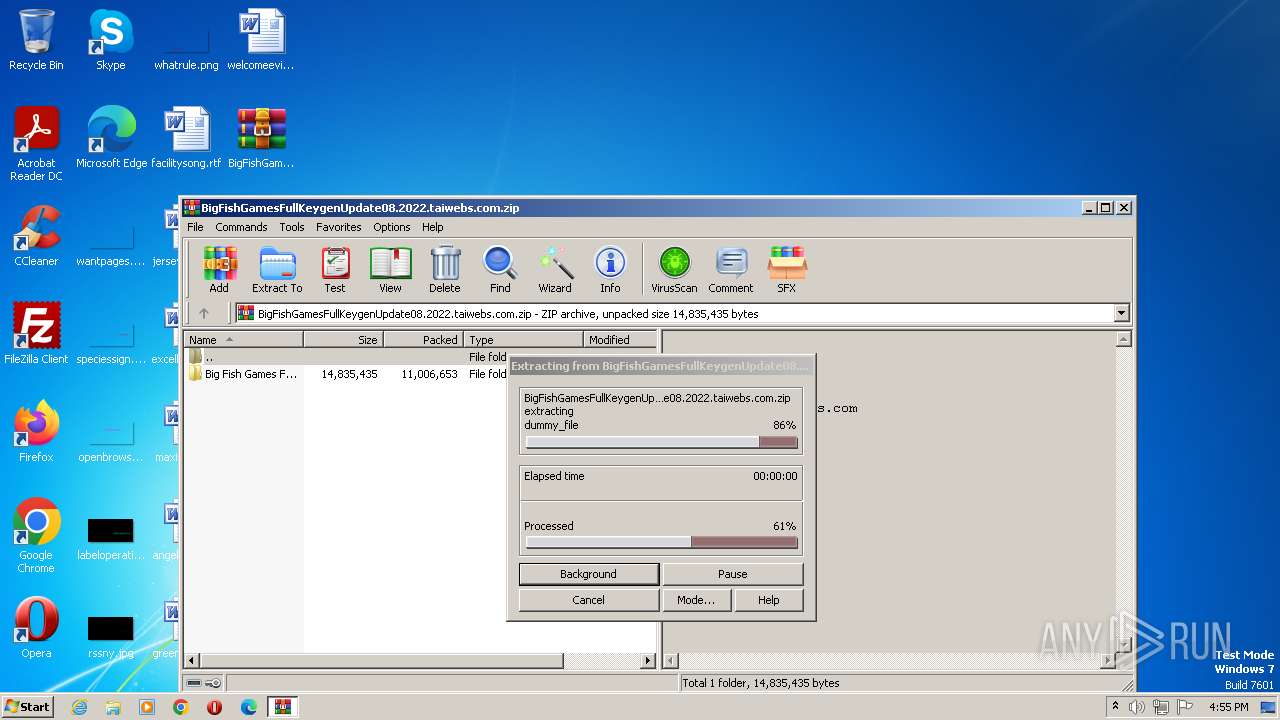Click the Chrome icon in taskbar

[x=180, y=707]
